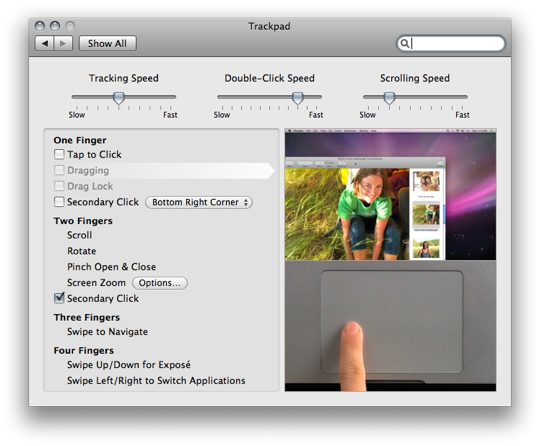Select the Scroll gesture item
This screenshot has width=540, height=446.
(x=80, y=235)
